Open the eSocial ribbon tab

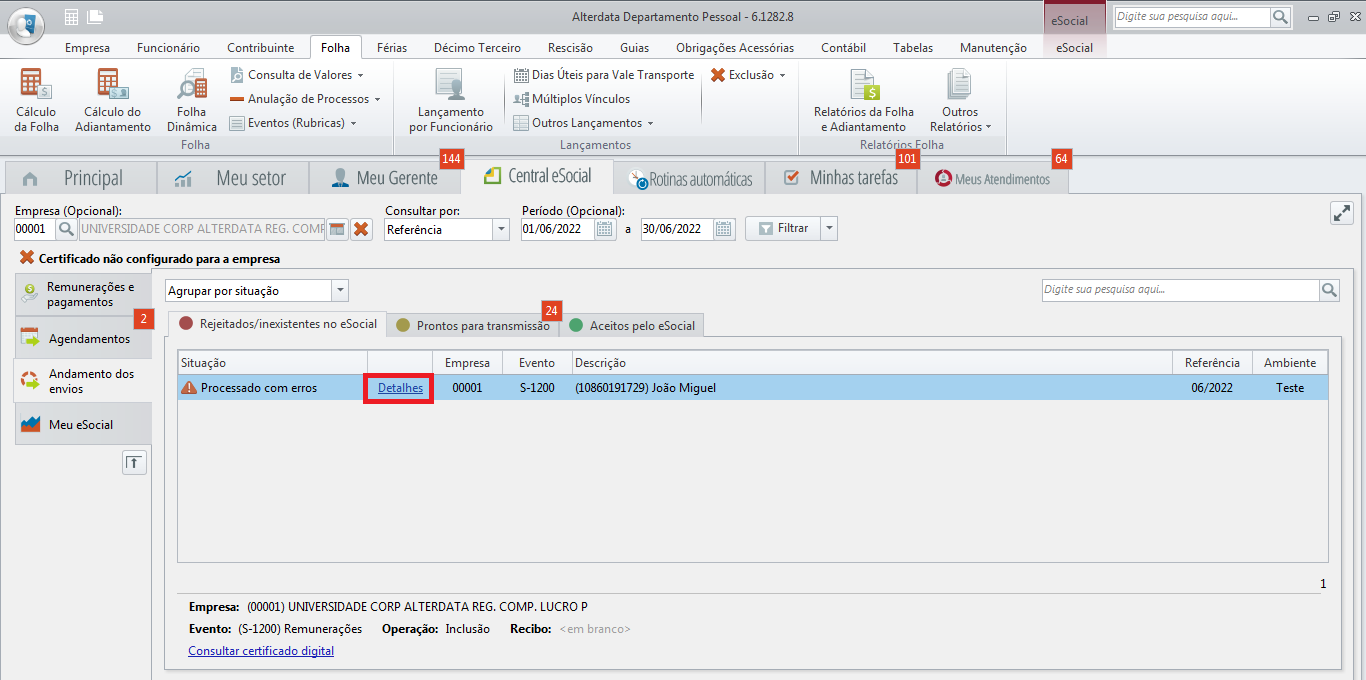coord(1074,48)
